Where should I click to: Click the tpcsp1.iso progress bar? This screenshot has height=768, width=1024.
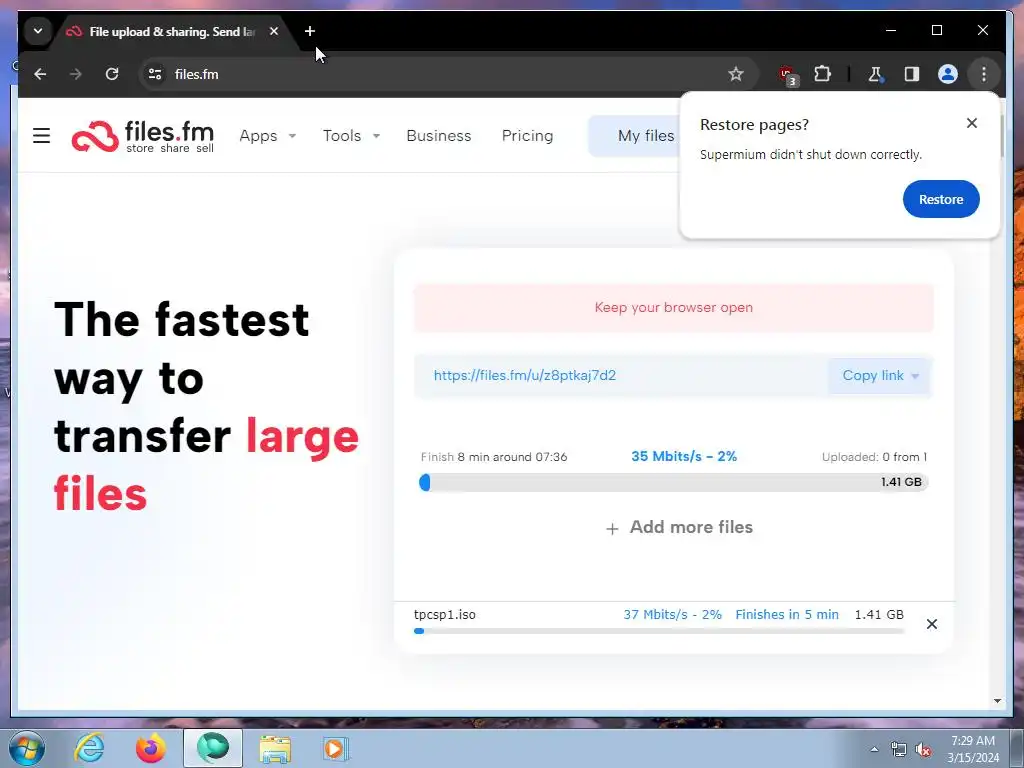659,631
